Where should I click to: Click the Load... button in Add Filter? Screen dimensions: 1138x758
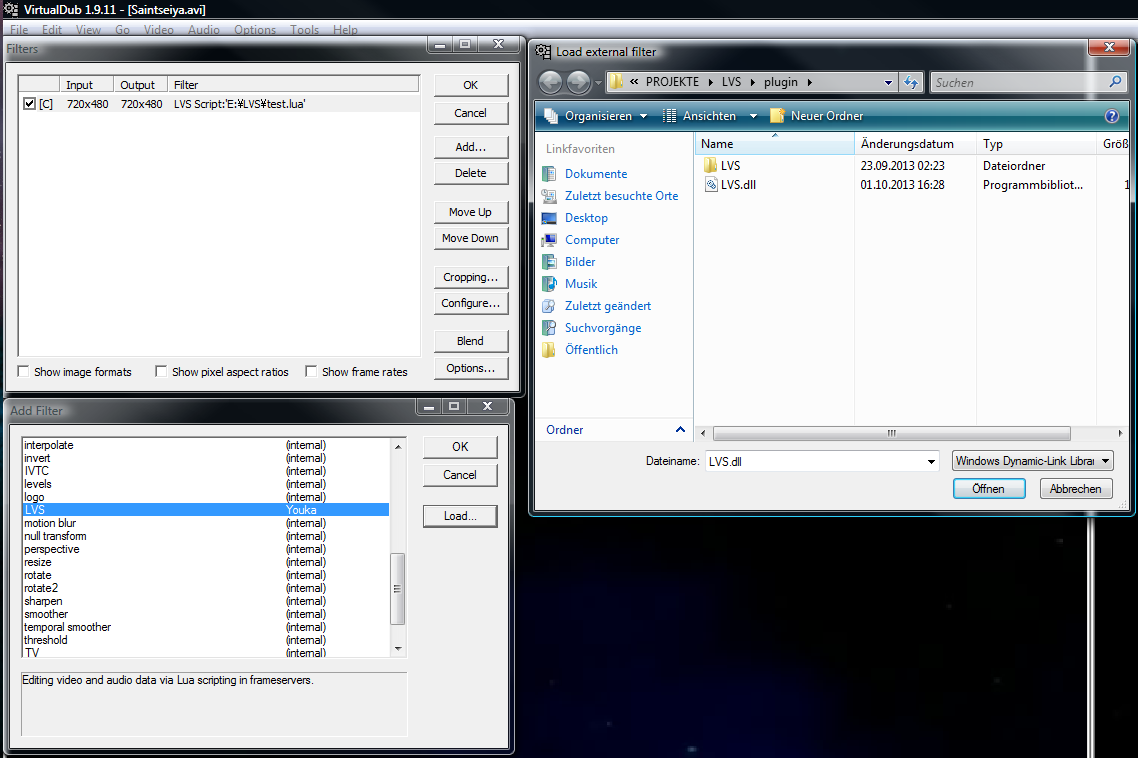pyautogui.click(x=460, y=516)
